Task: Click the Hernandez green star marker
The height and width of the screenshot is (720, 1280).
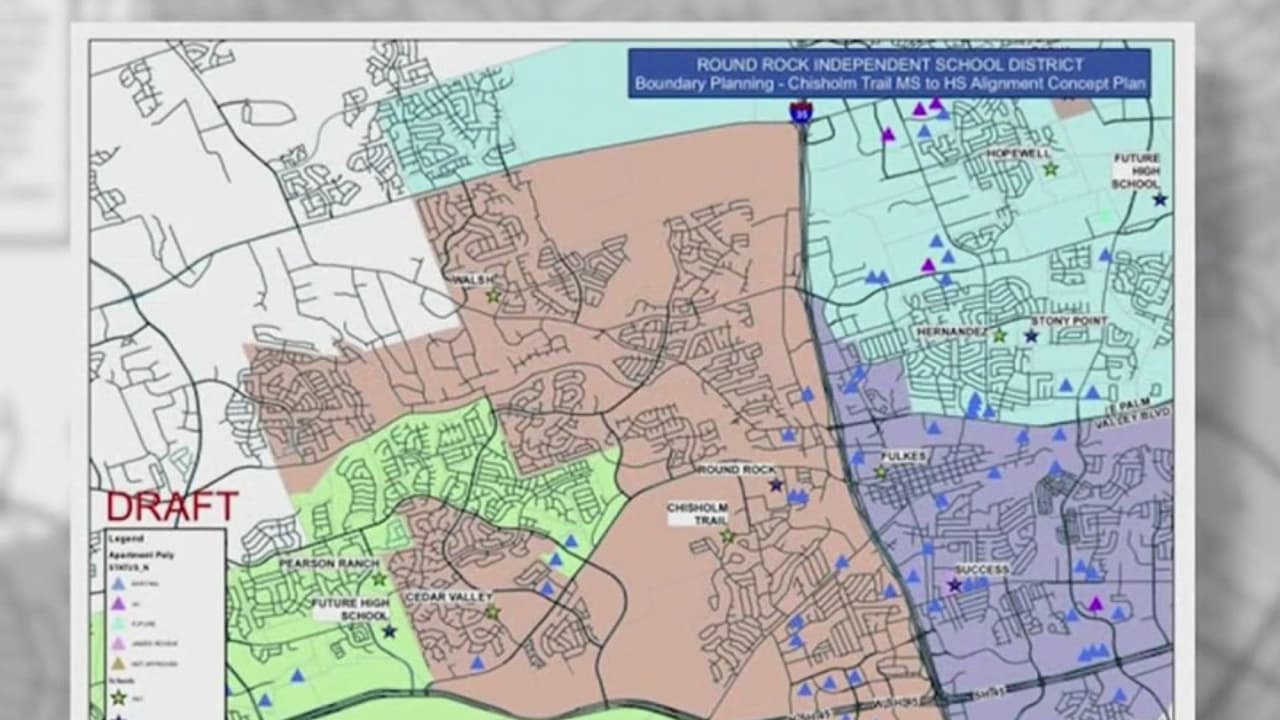Action: (x=999, y=336)
